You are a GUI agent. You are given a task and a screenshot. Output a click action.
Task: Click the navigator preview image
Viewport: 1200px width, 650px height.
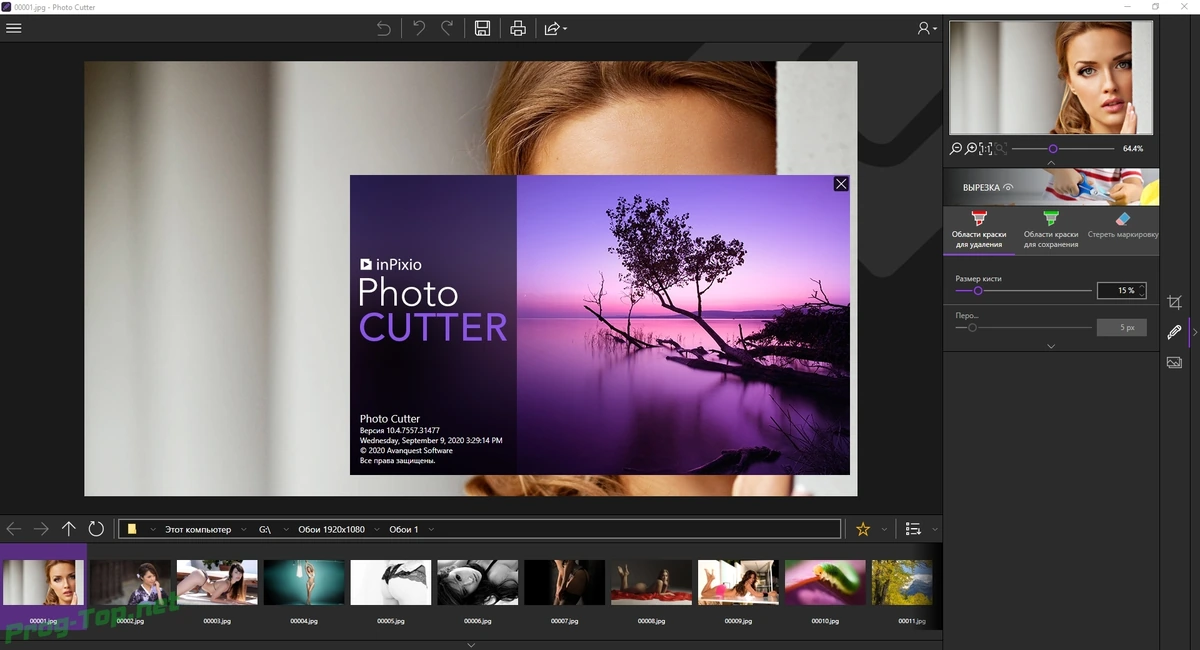tap(1051, 78)
